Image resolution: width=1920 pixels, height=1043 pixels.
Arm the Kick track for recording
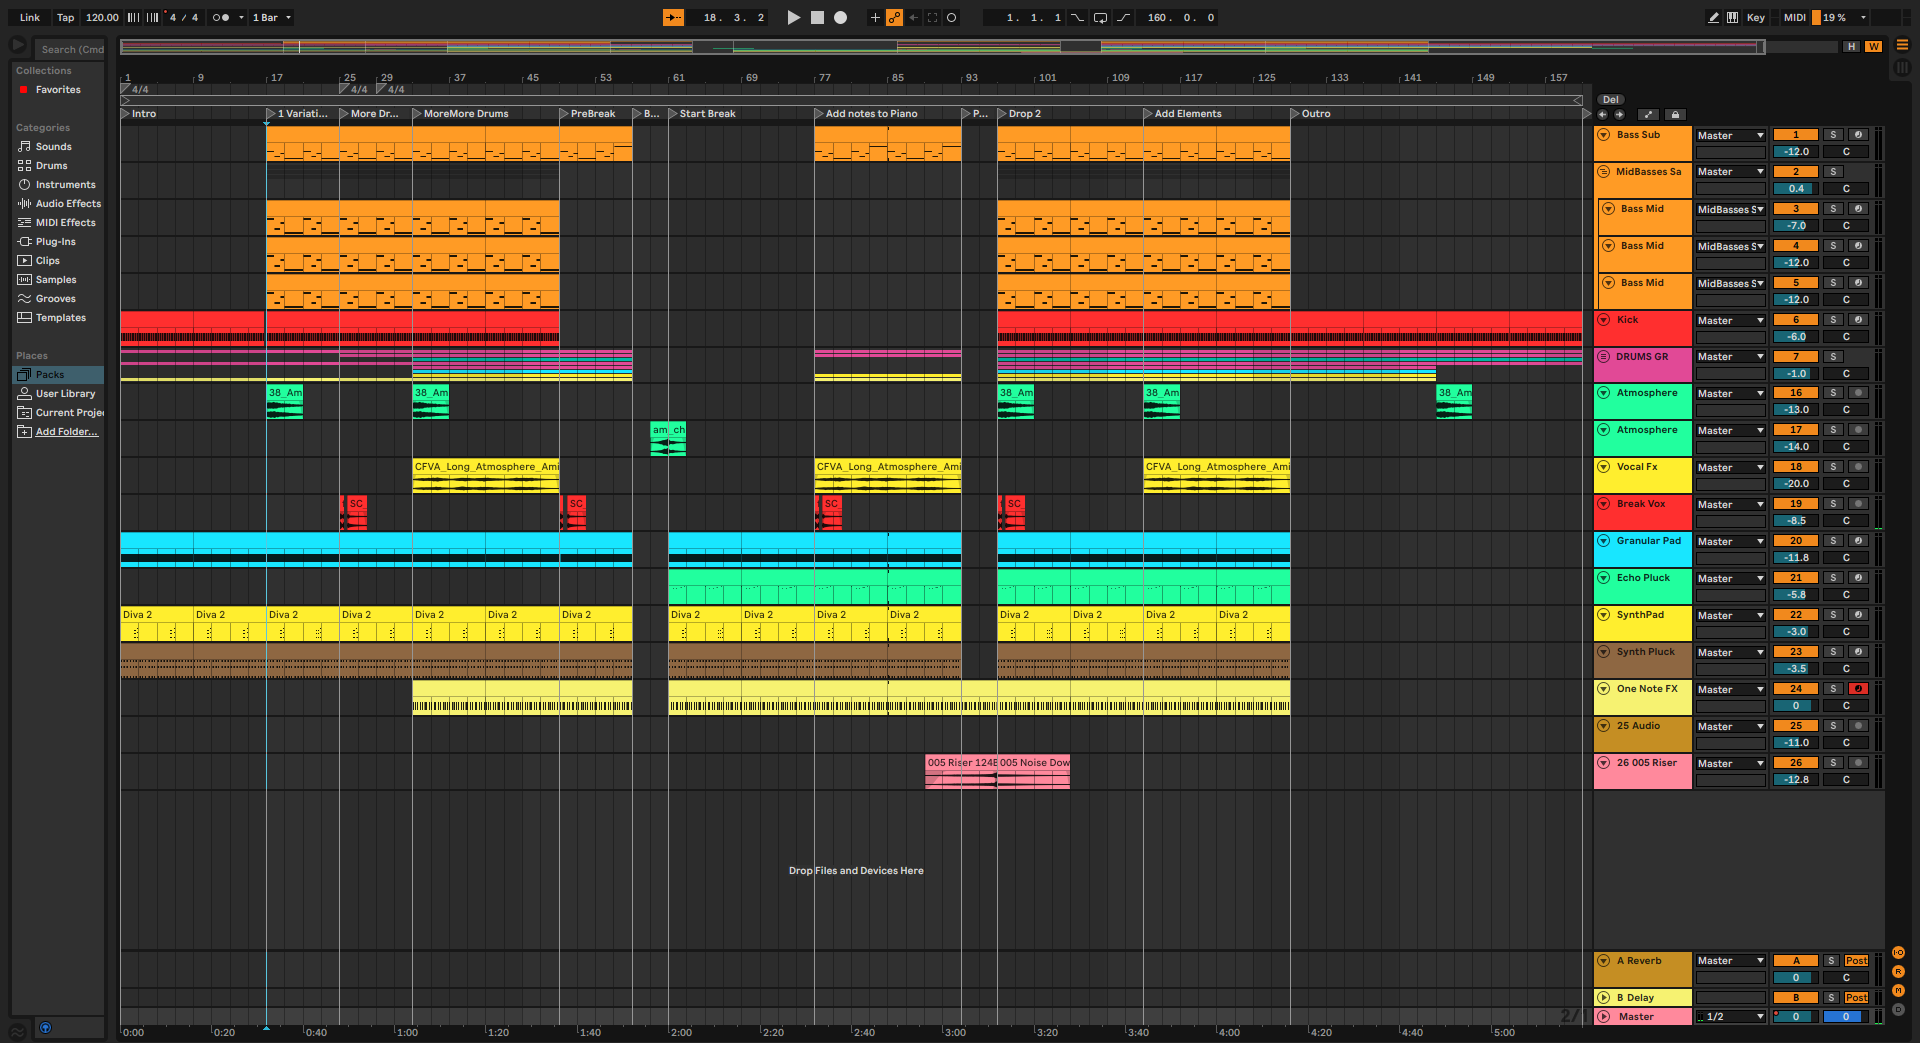(1858, 320)
